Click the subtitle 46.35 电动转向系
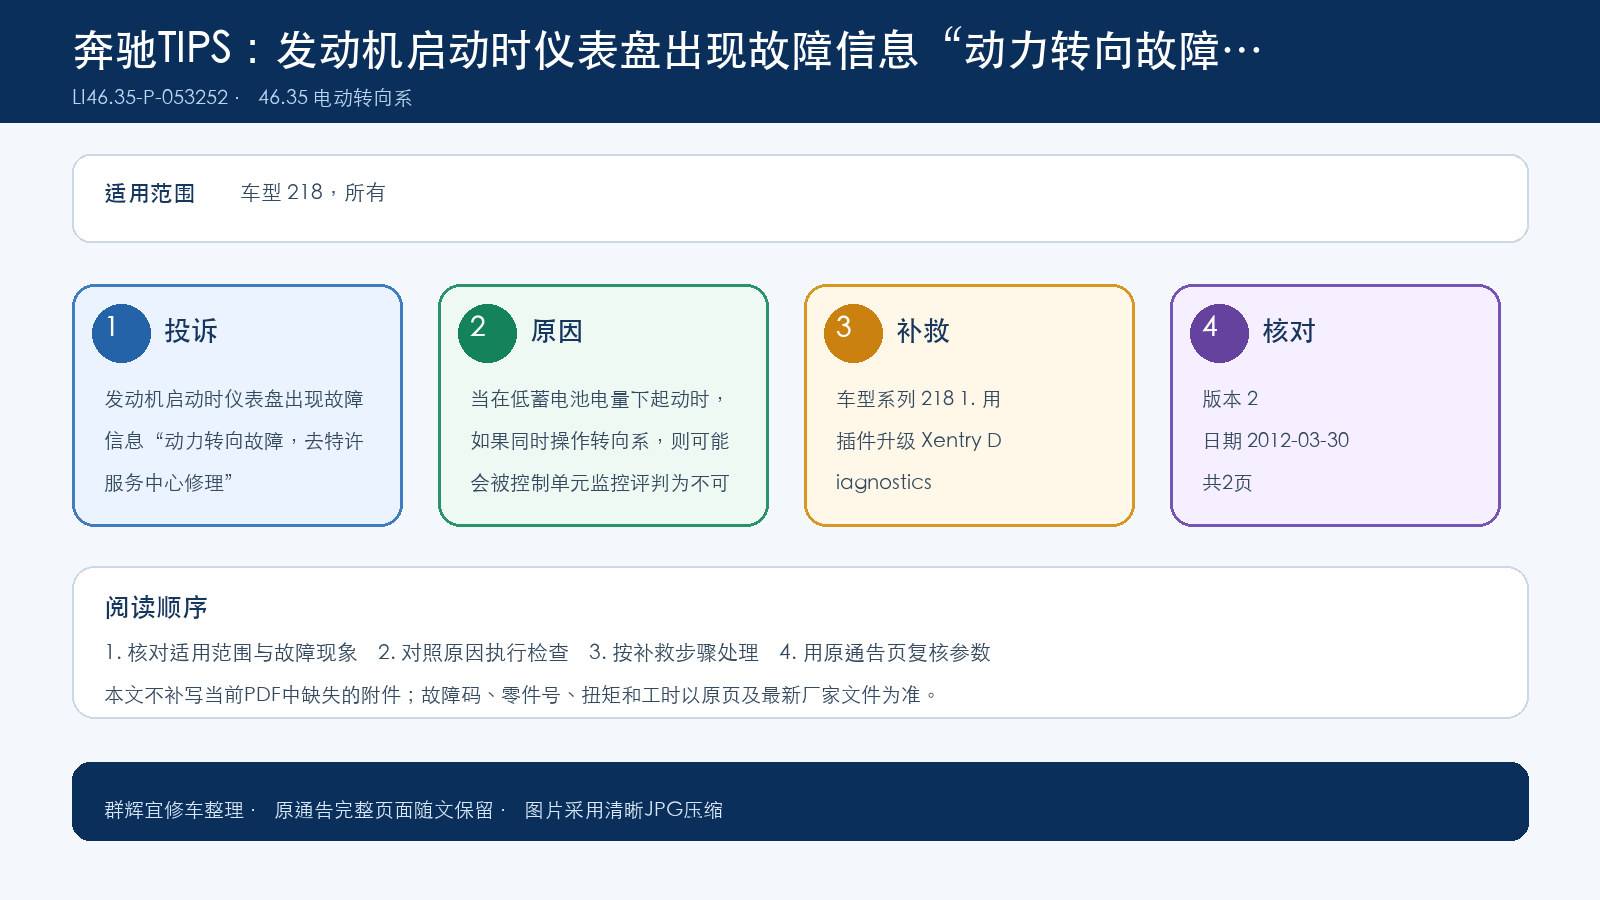Screen dimensions: 1600x900 (335, 97)
